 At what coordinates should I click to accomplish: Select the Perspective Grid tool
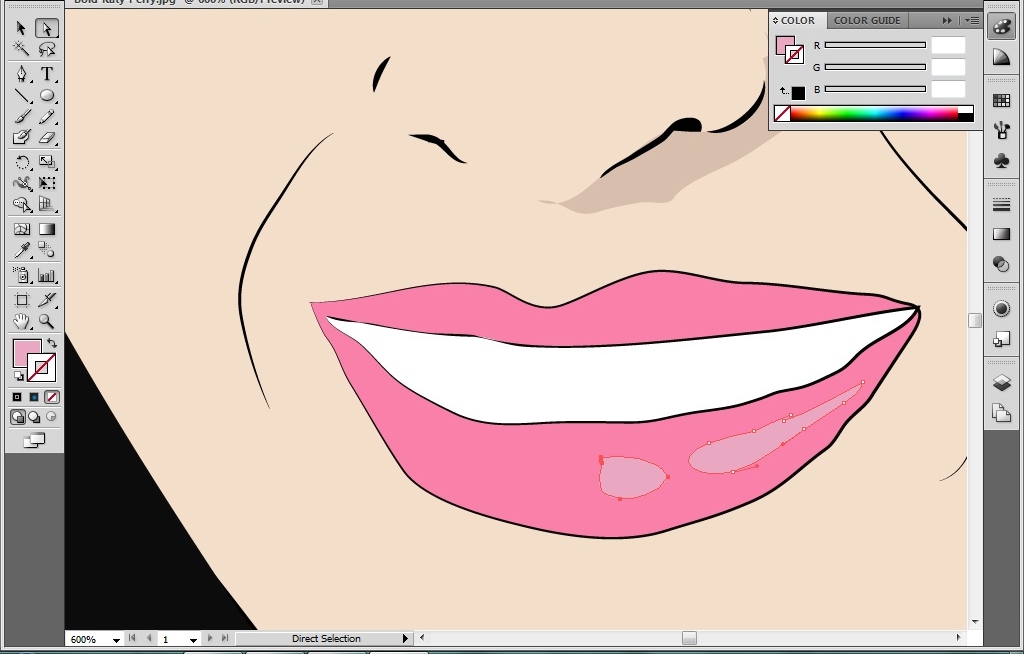coord(46,204)
